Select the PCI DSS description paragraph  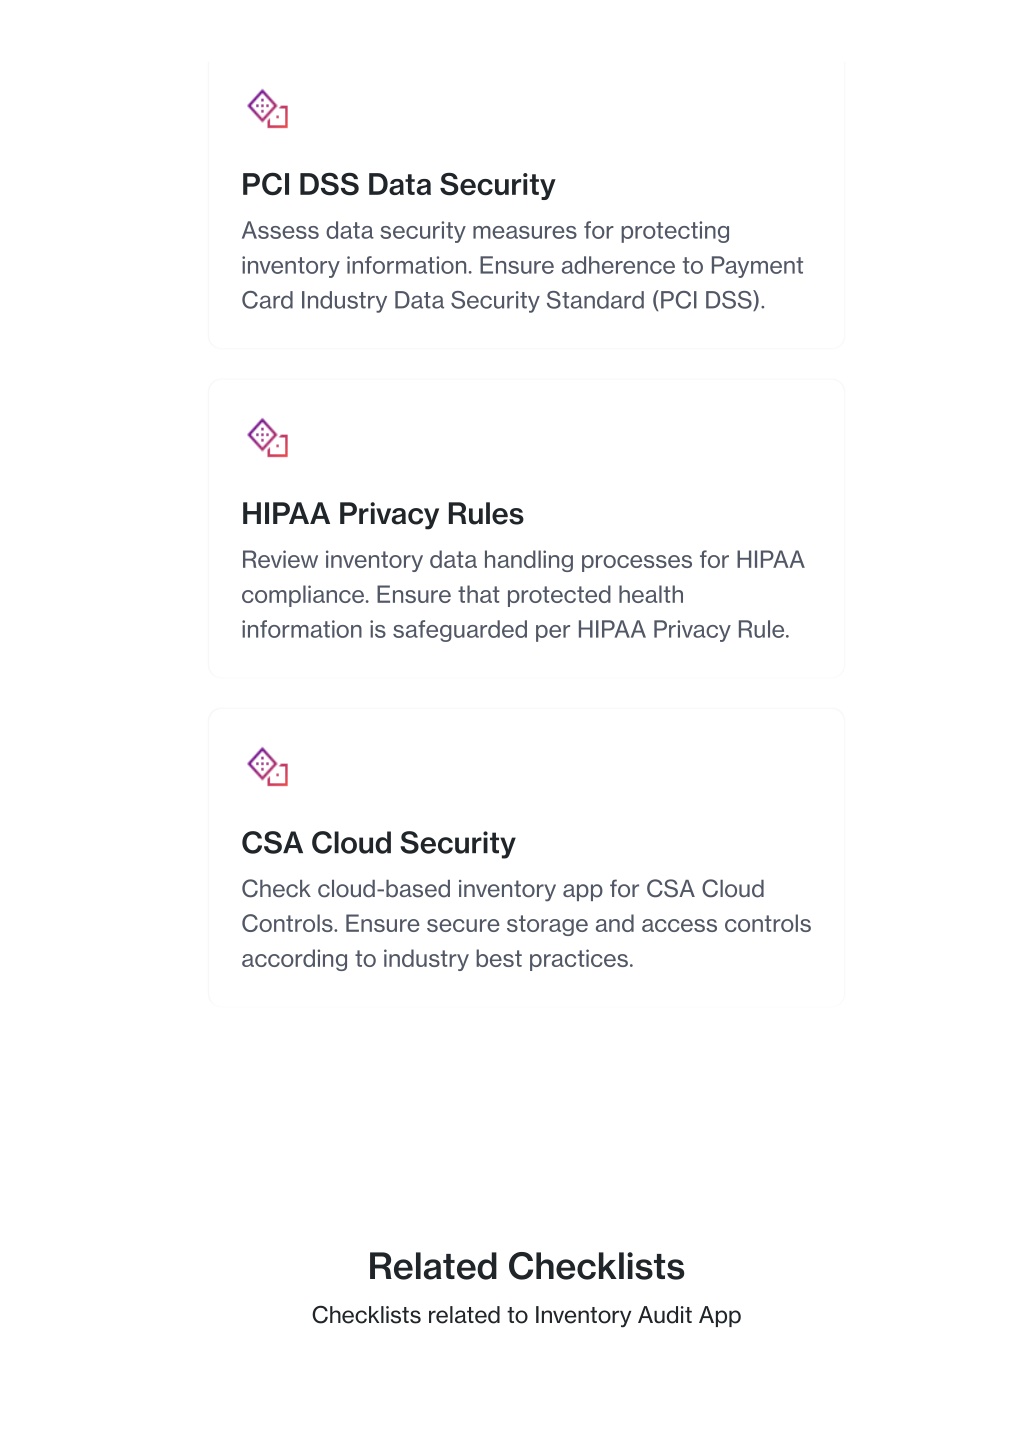(522, 266)
